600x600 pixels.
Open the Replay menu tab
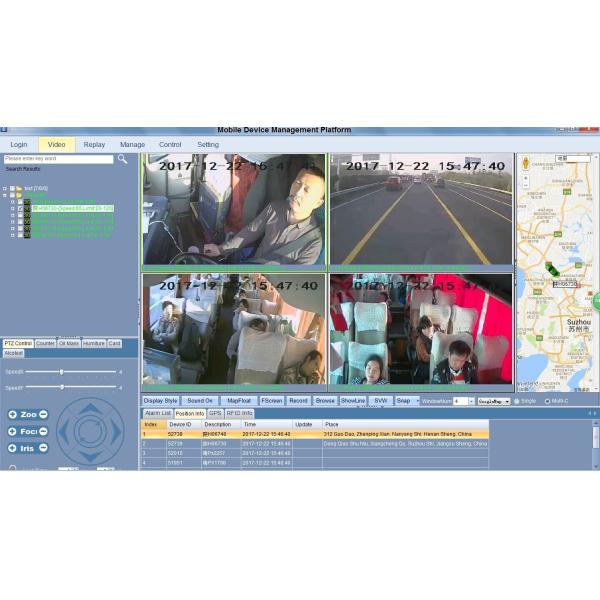point(94,144)
